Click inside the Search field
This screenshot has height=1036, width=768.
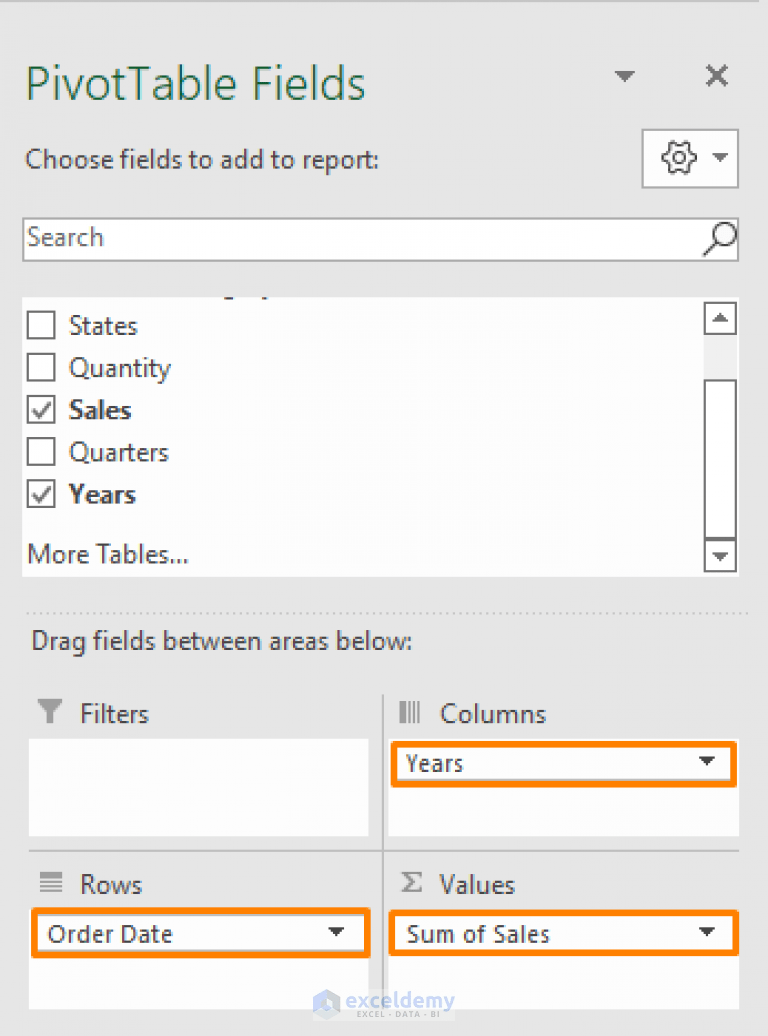coord(300,239)
